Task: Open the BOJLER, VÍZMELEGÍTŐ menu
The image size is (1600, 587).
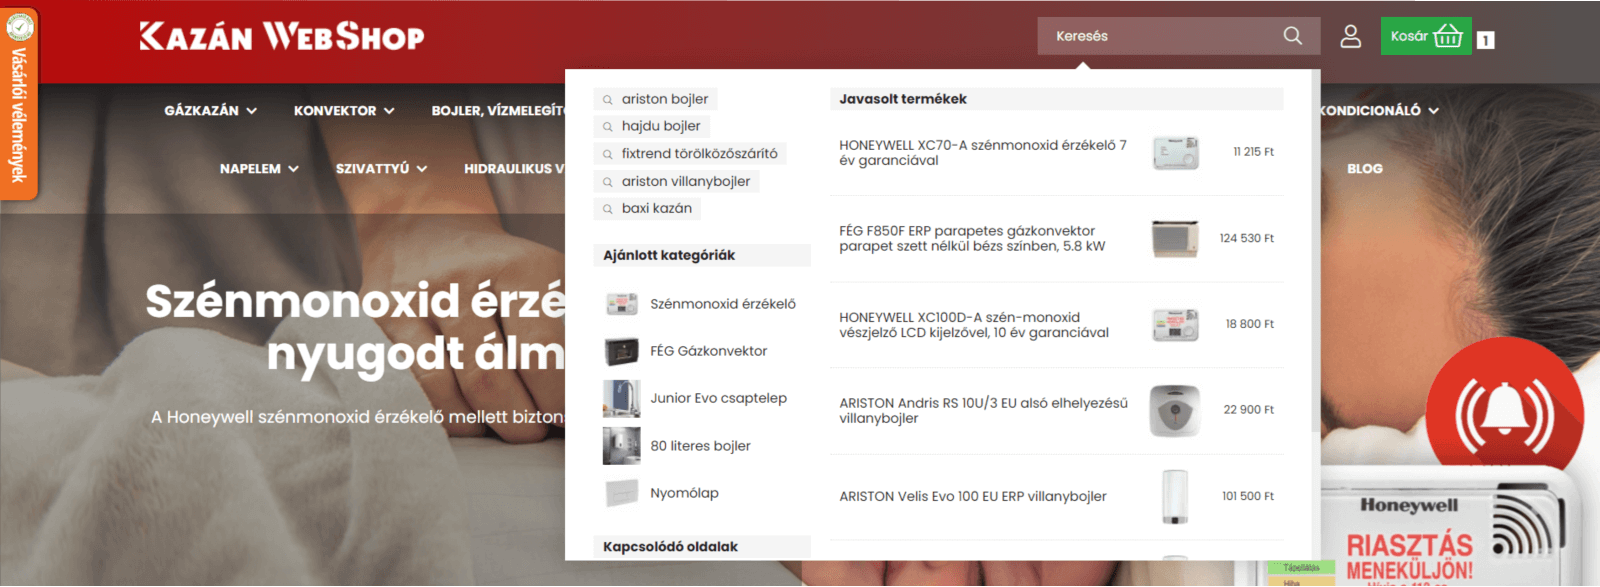Action: [x=498, y=111]
